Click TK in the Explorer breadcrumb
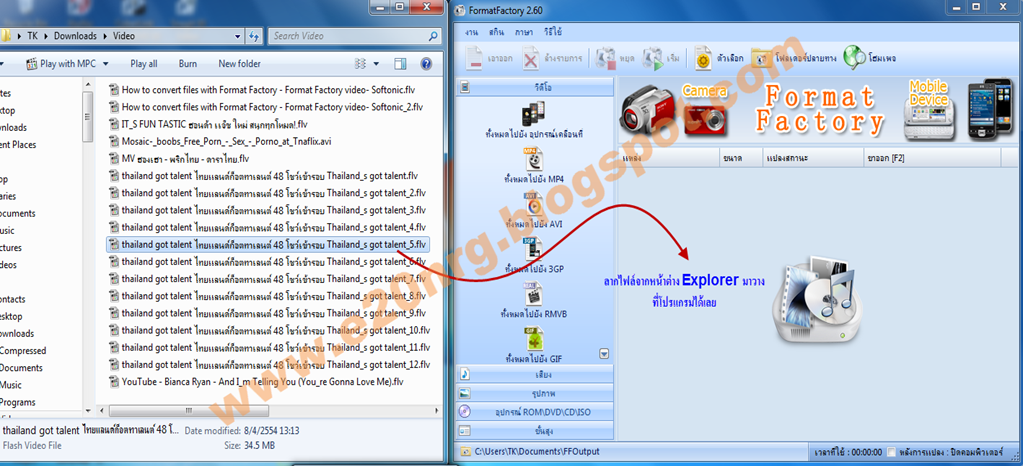The height and width of the screenshot is (466, 1023). click(33, 36)
